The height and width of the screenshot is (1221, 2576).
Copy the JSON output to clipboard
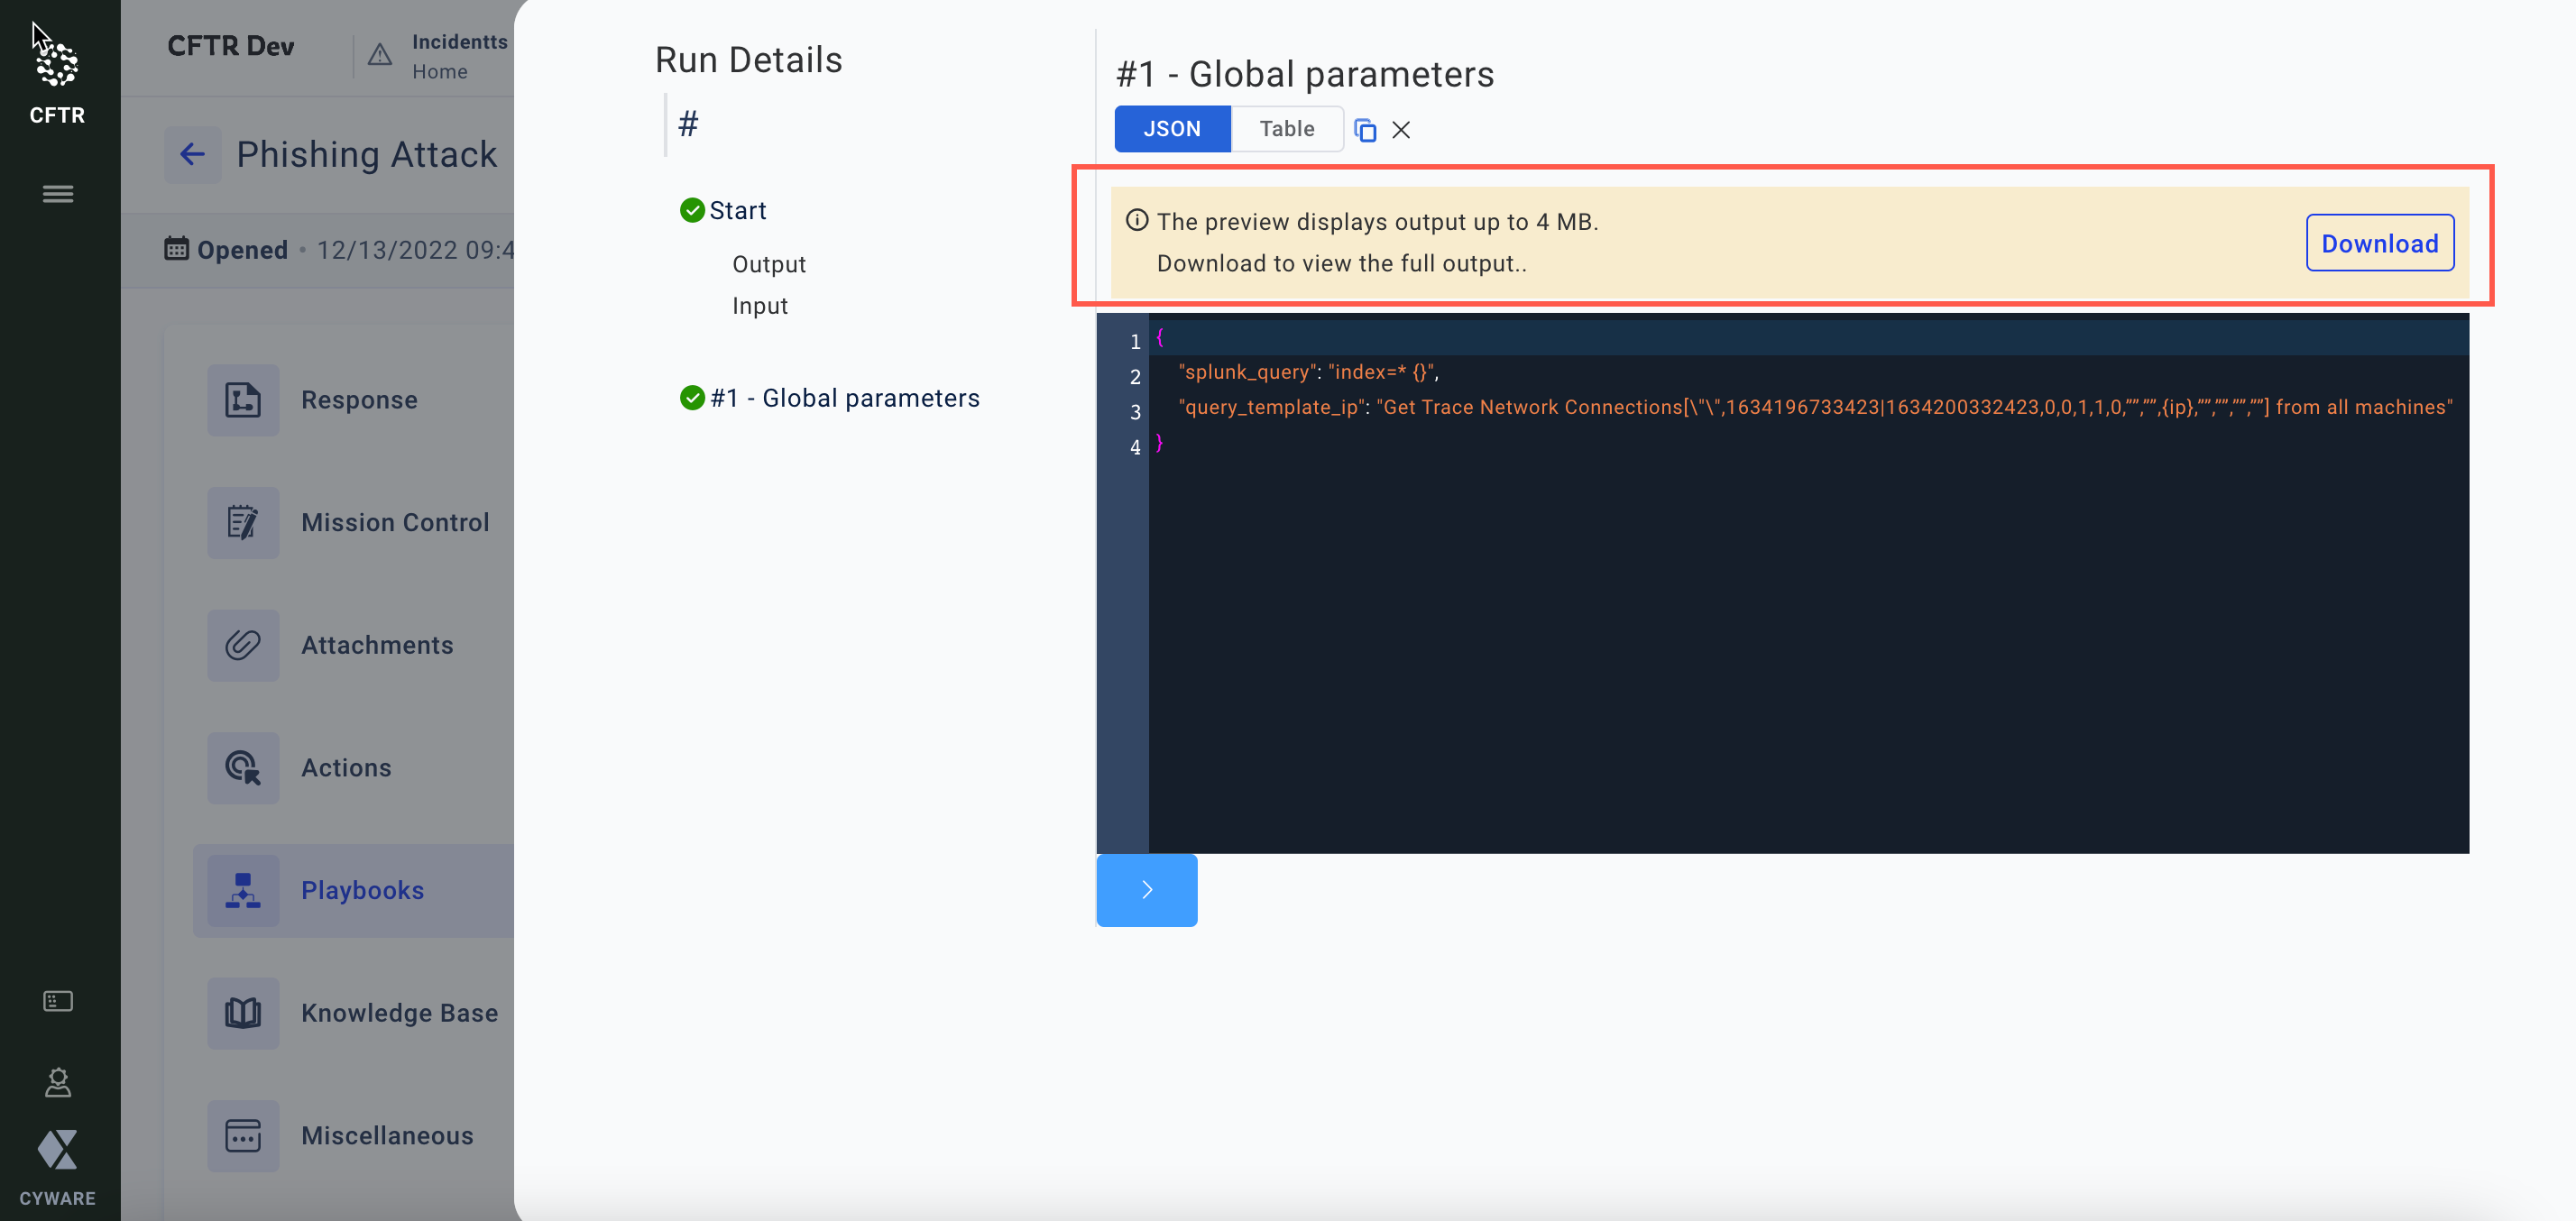click(x=1365, y=130)
